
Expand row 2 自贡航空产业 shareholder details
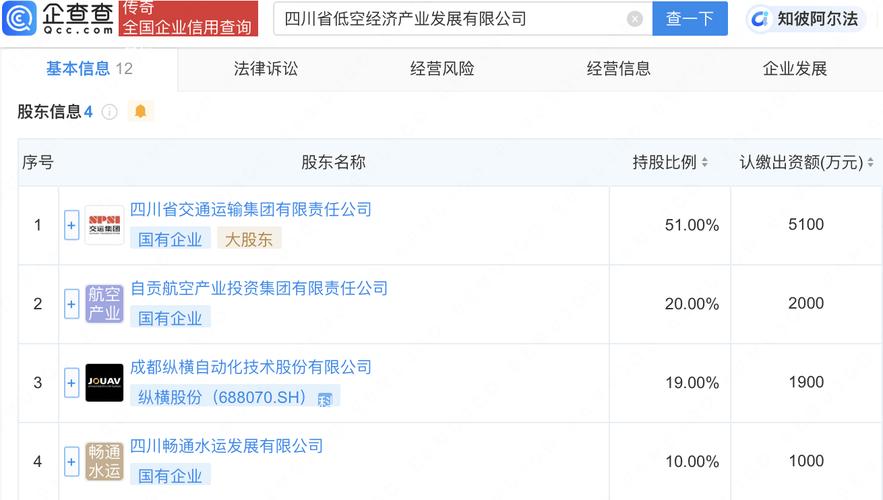(x=71, y=304)
